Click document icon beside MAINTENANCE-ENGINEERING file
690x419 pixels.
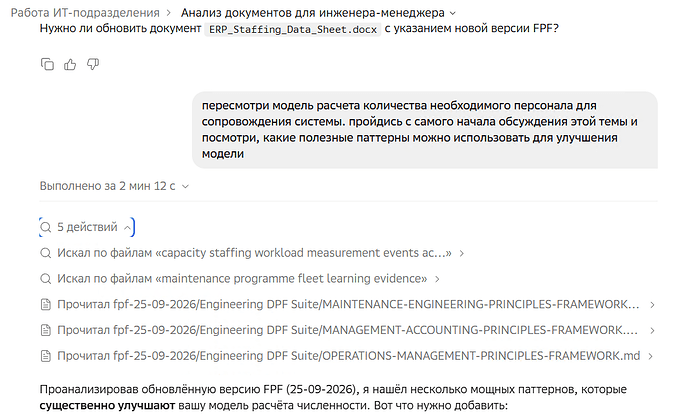[x=46, y=305]
